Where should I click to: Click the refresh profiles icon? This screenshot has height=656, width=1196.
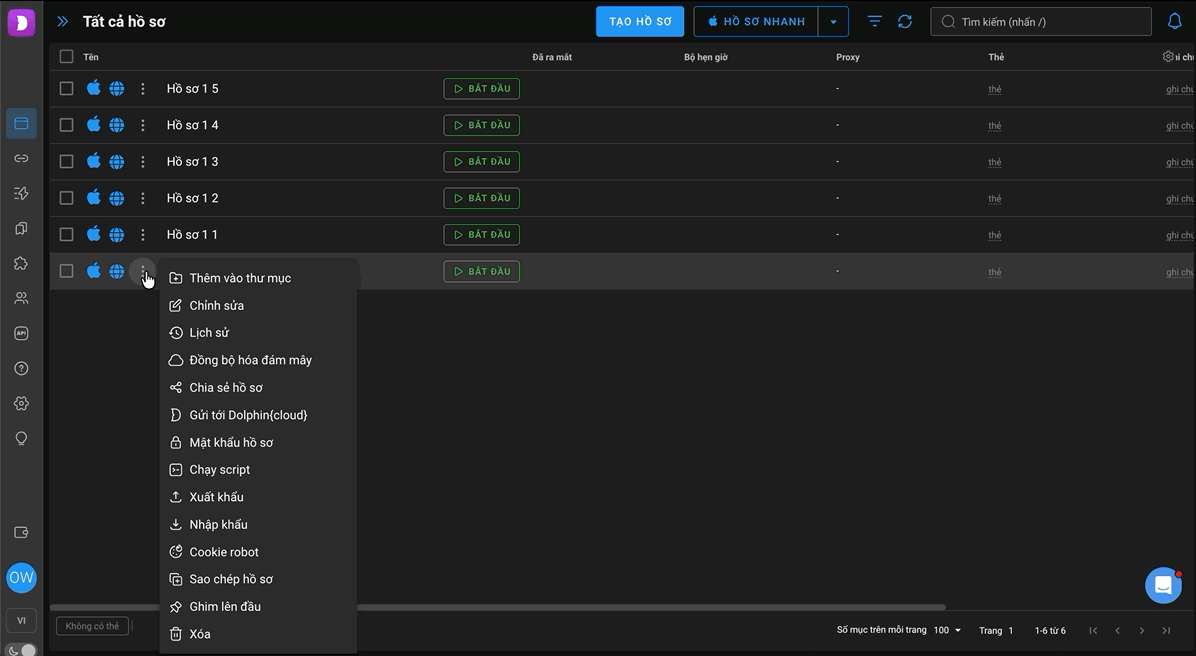coord(905,21)
